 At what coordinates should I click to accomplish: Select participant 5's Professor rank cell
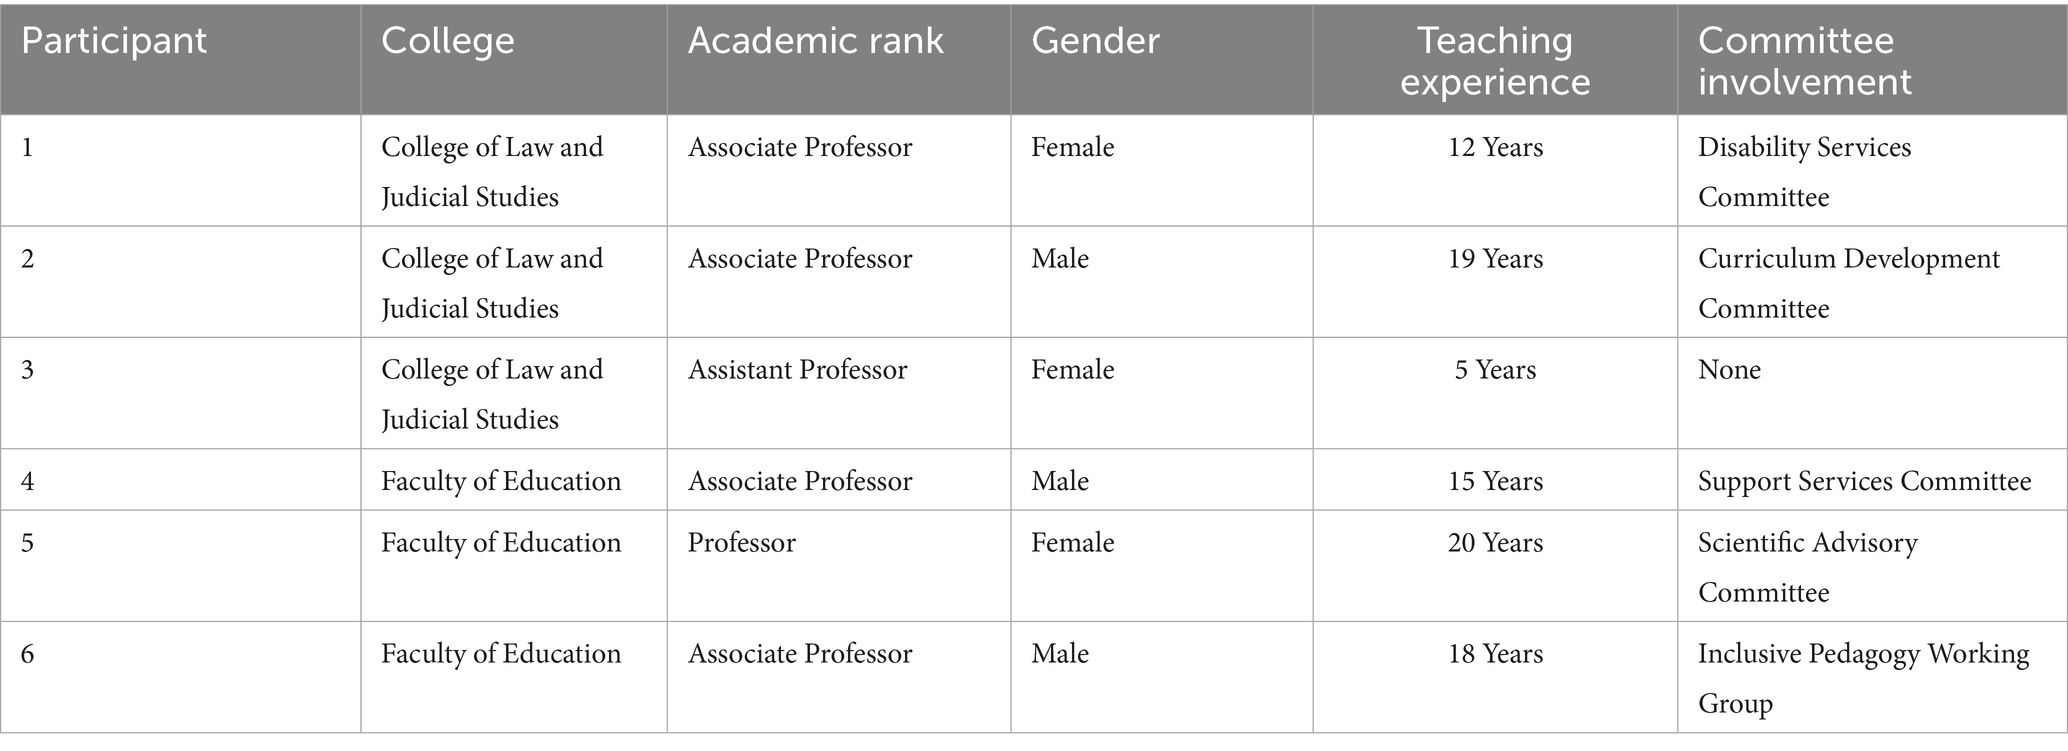coord(741,543)
